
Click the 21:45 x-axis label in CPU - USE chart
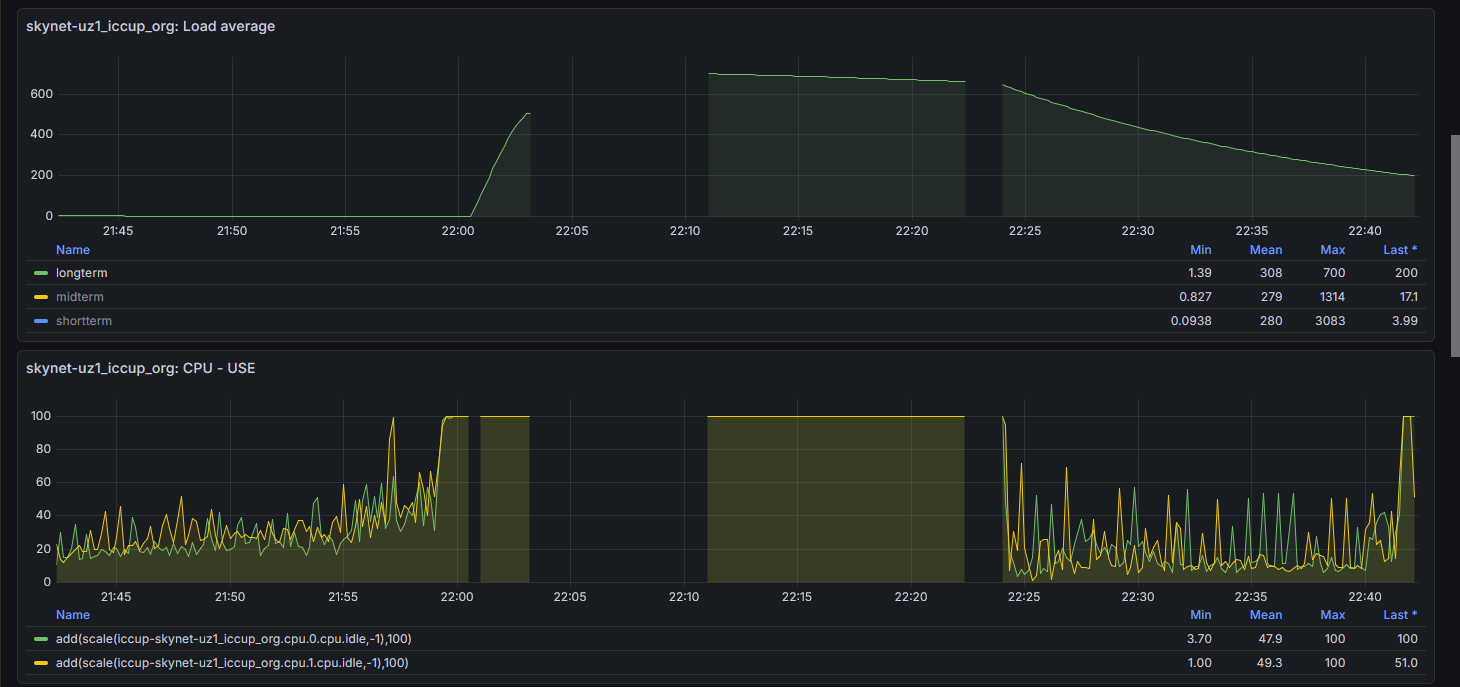coord(117,597)
